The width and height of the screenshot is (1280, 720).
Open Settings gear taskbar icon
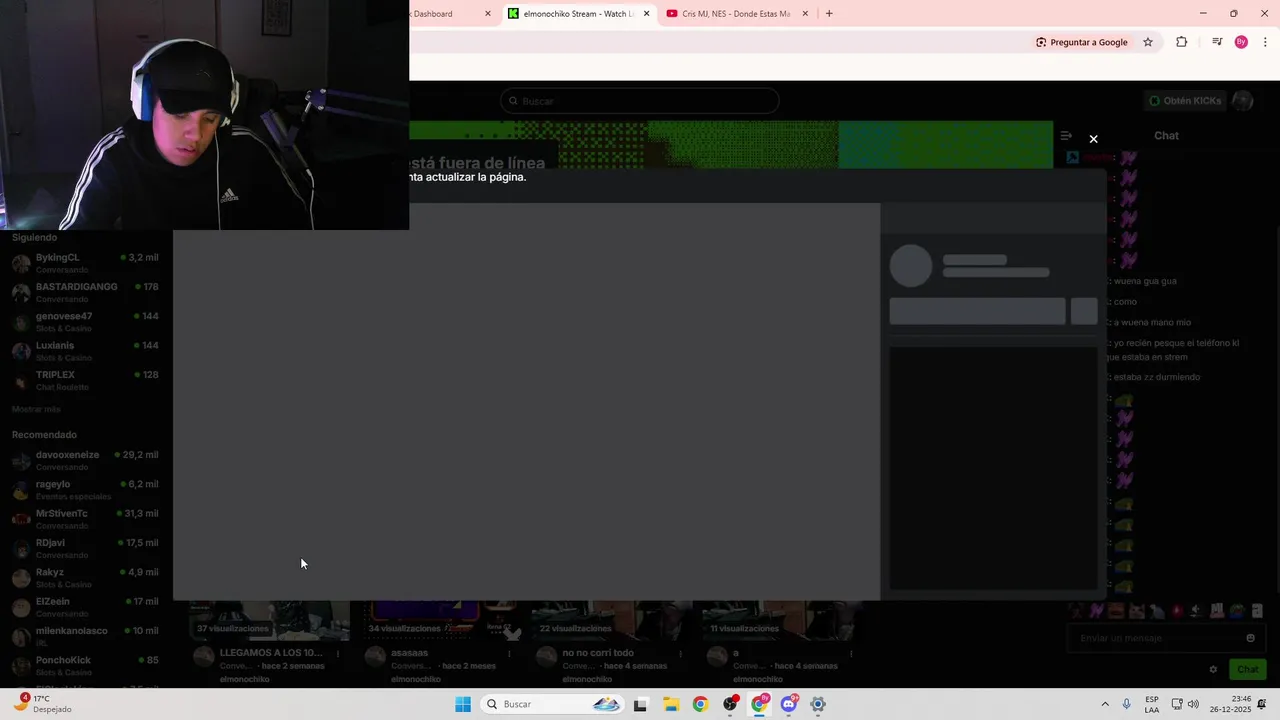tap(818, 704)
